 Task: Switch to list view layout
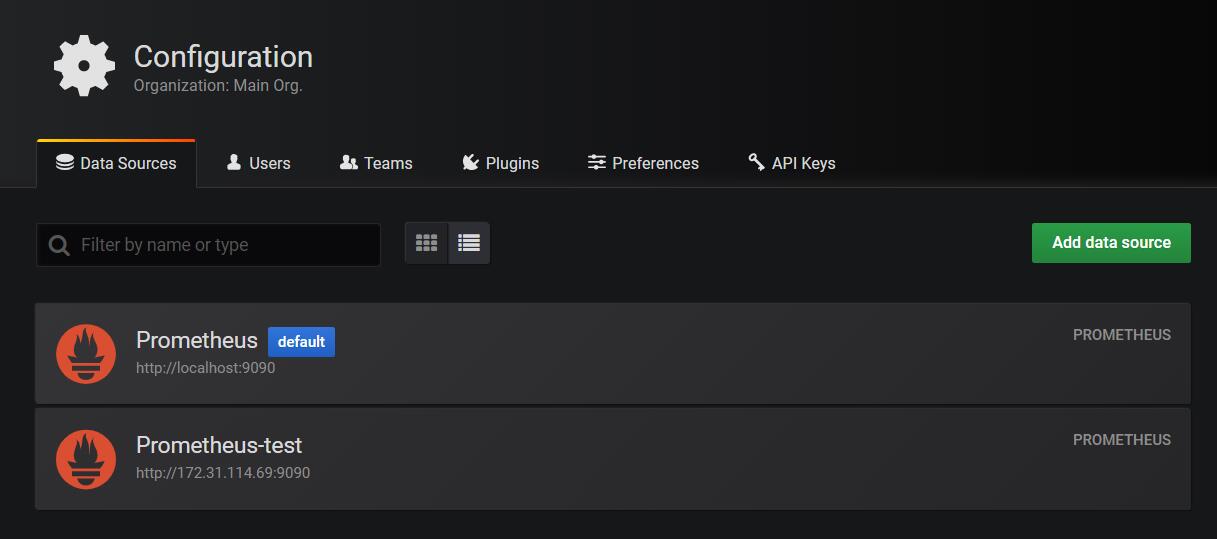(x=469, y=243)
